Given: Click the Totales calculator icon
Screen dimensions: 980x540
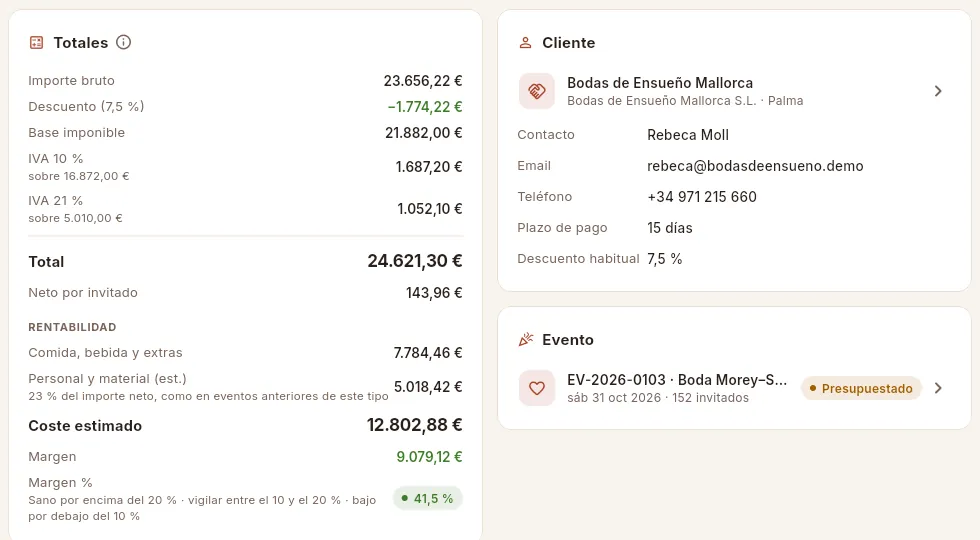Looking at the screenshot, I should pos(36,42).
